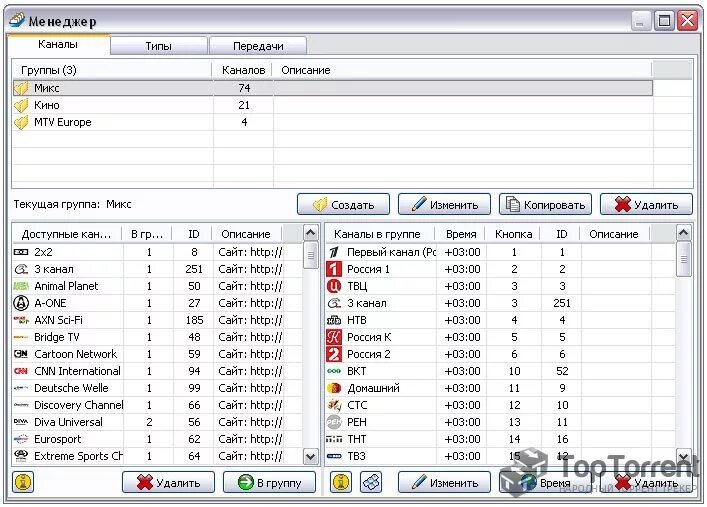This screenshot has height=507, width=707.
Task: Click the СТС channel logo icon
Action: (334, 405)
